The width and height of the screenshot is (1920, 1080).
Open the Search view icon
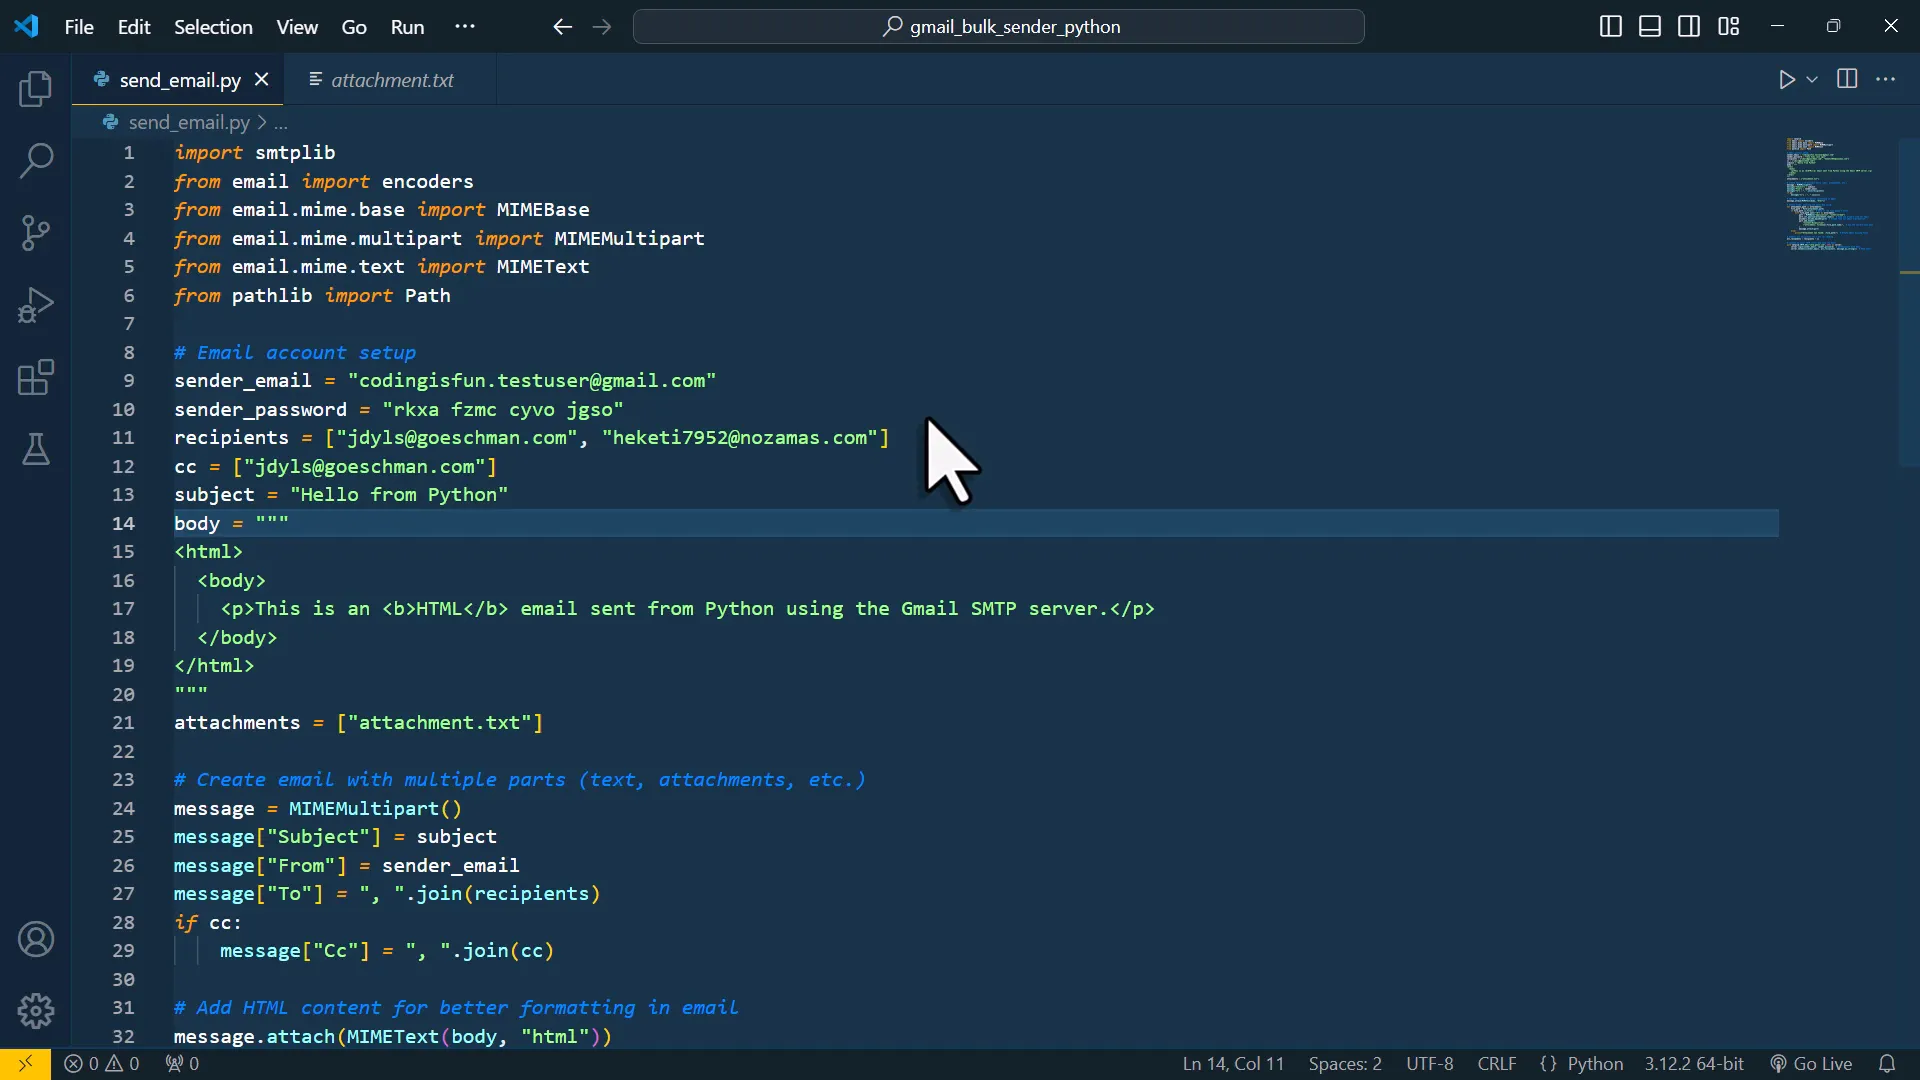click(36, 160)
